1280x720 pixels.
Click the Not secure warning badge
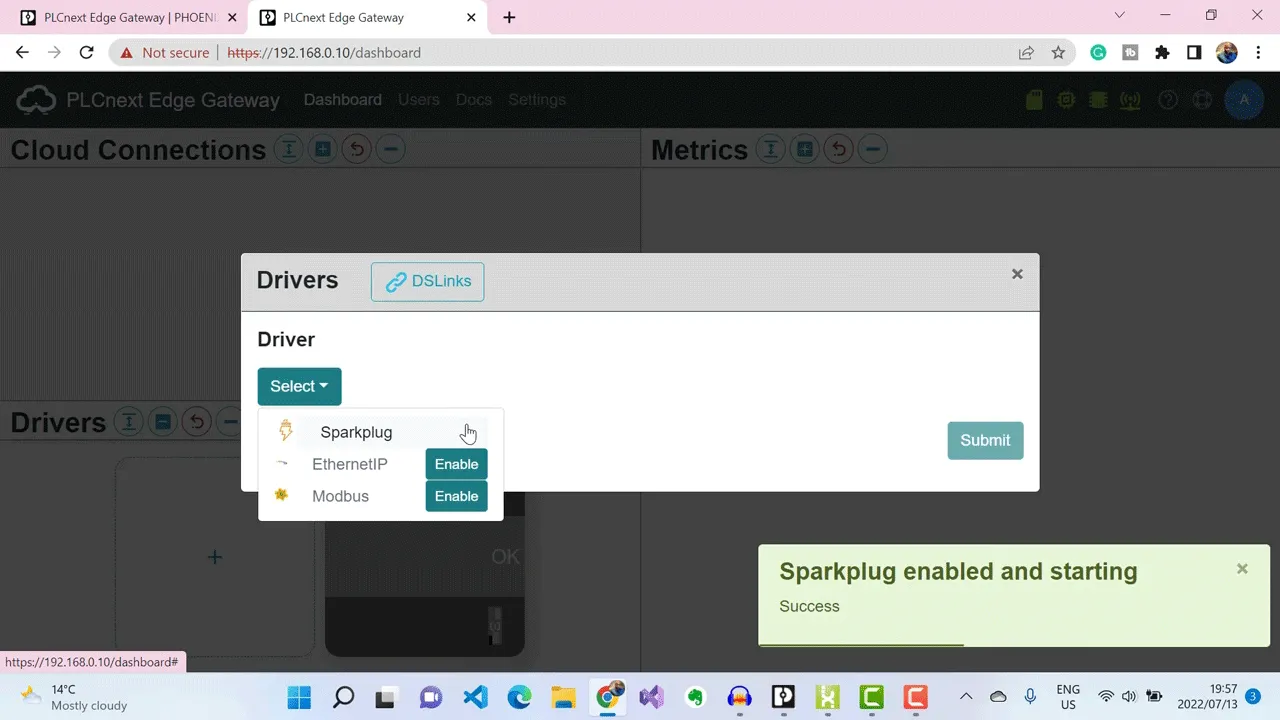pyautogui.click(x=165, y=53)
